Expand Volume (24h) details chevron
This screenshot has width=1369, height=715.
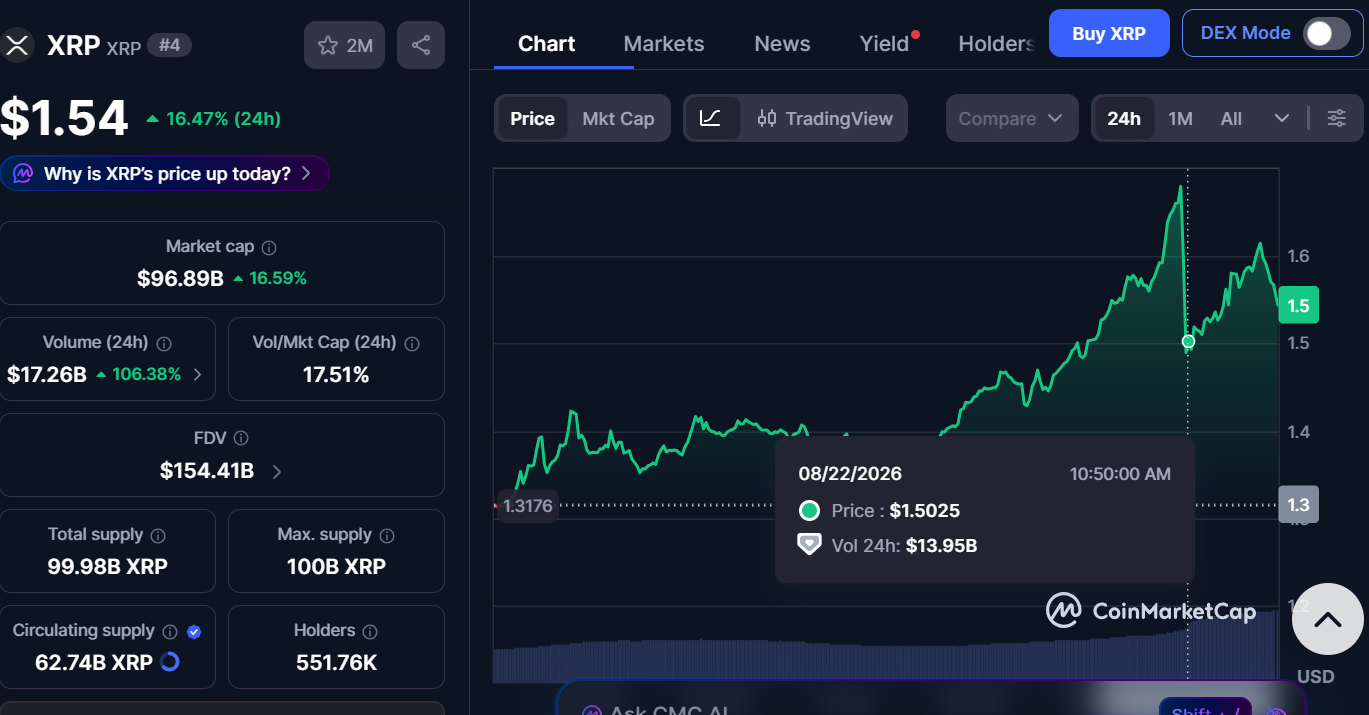click(x=197, y=375)
